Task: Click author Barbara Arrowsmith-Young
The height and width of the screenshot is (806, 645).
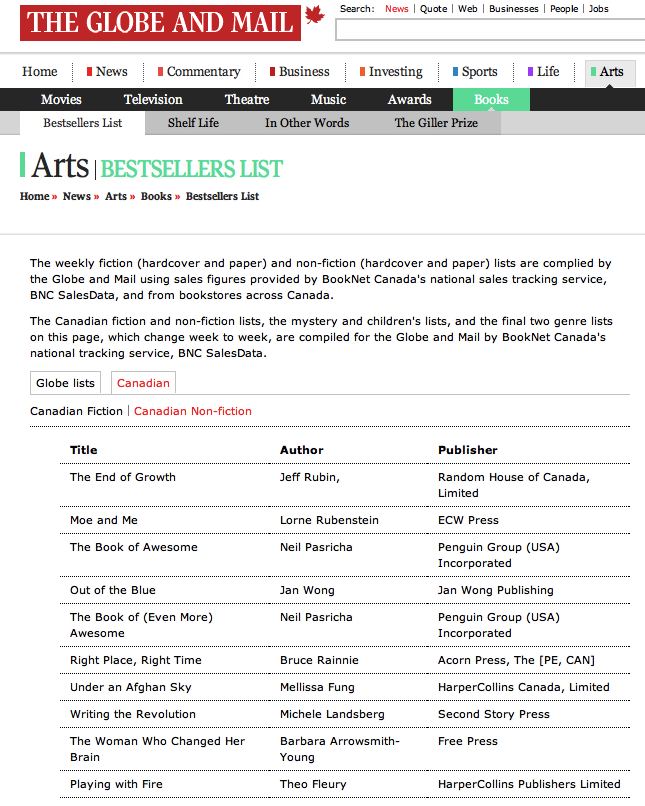Action: (x=340, y=749)
